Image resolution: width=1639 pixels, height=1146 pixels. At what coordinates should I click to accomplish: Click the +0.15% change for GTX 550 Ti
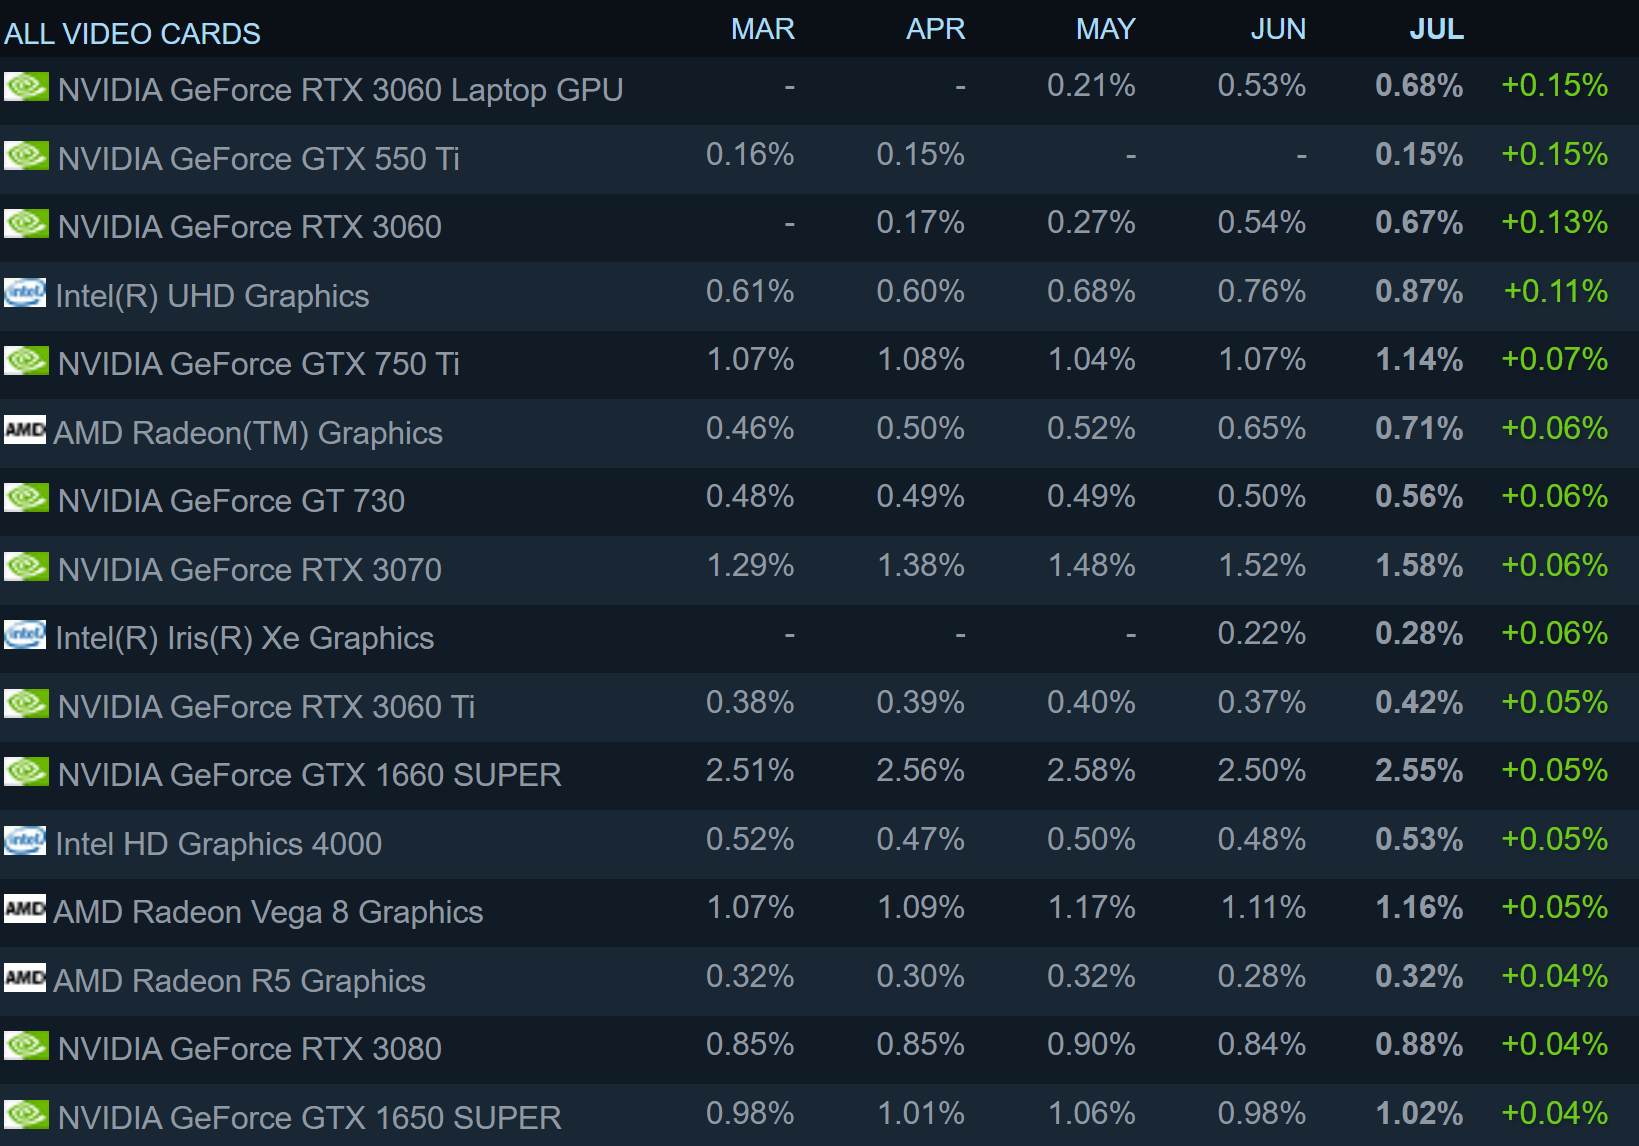coord(1554,155)
